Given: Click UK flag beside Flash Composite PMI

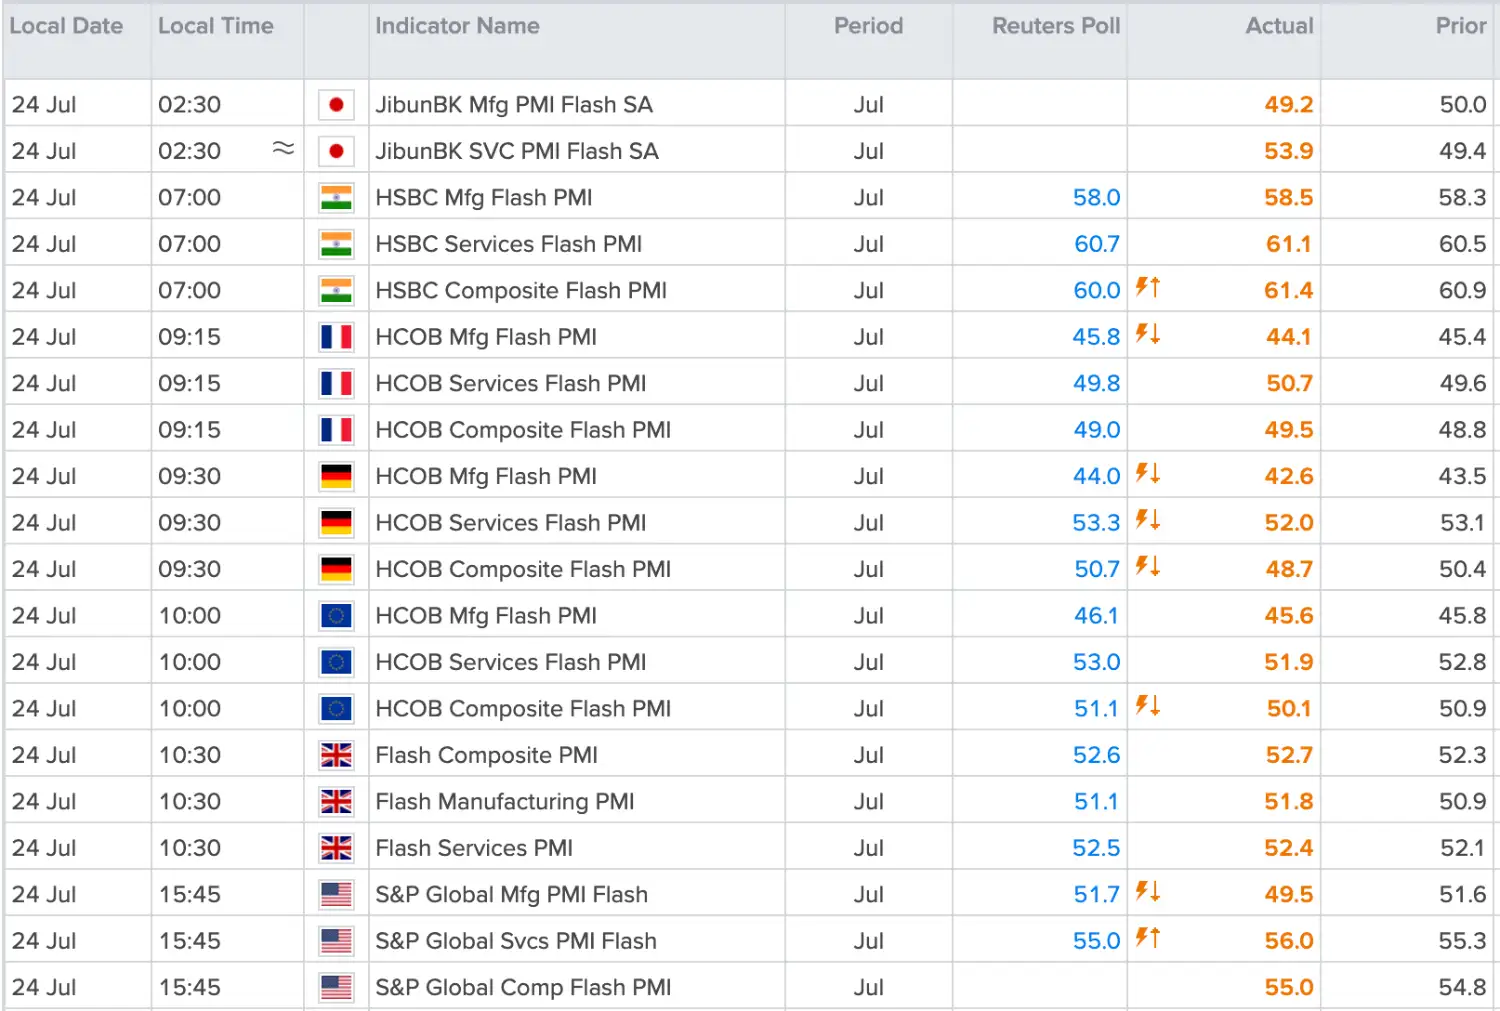Looking at the screenshot, I should (x=336, y=756).
